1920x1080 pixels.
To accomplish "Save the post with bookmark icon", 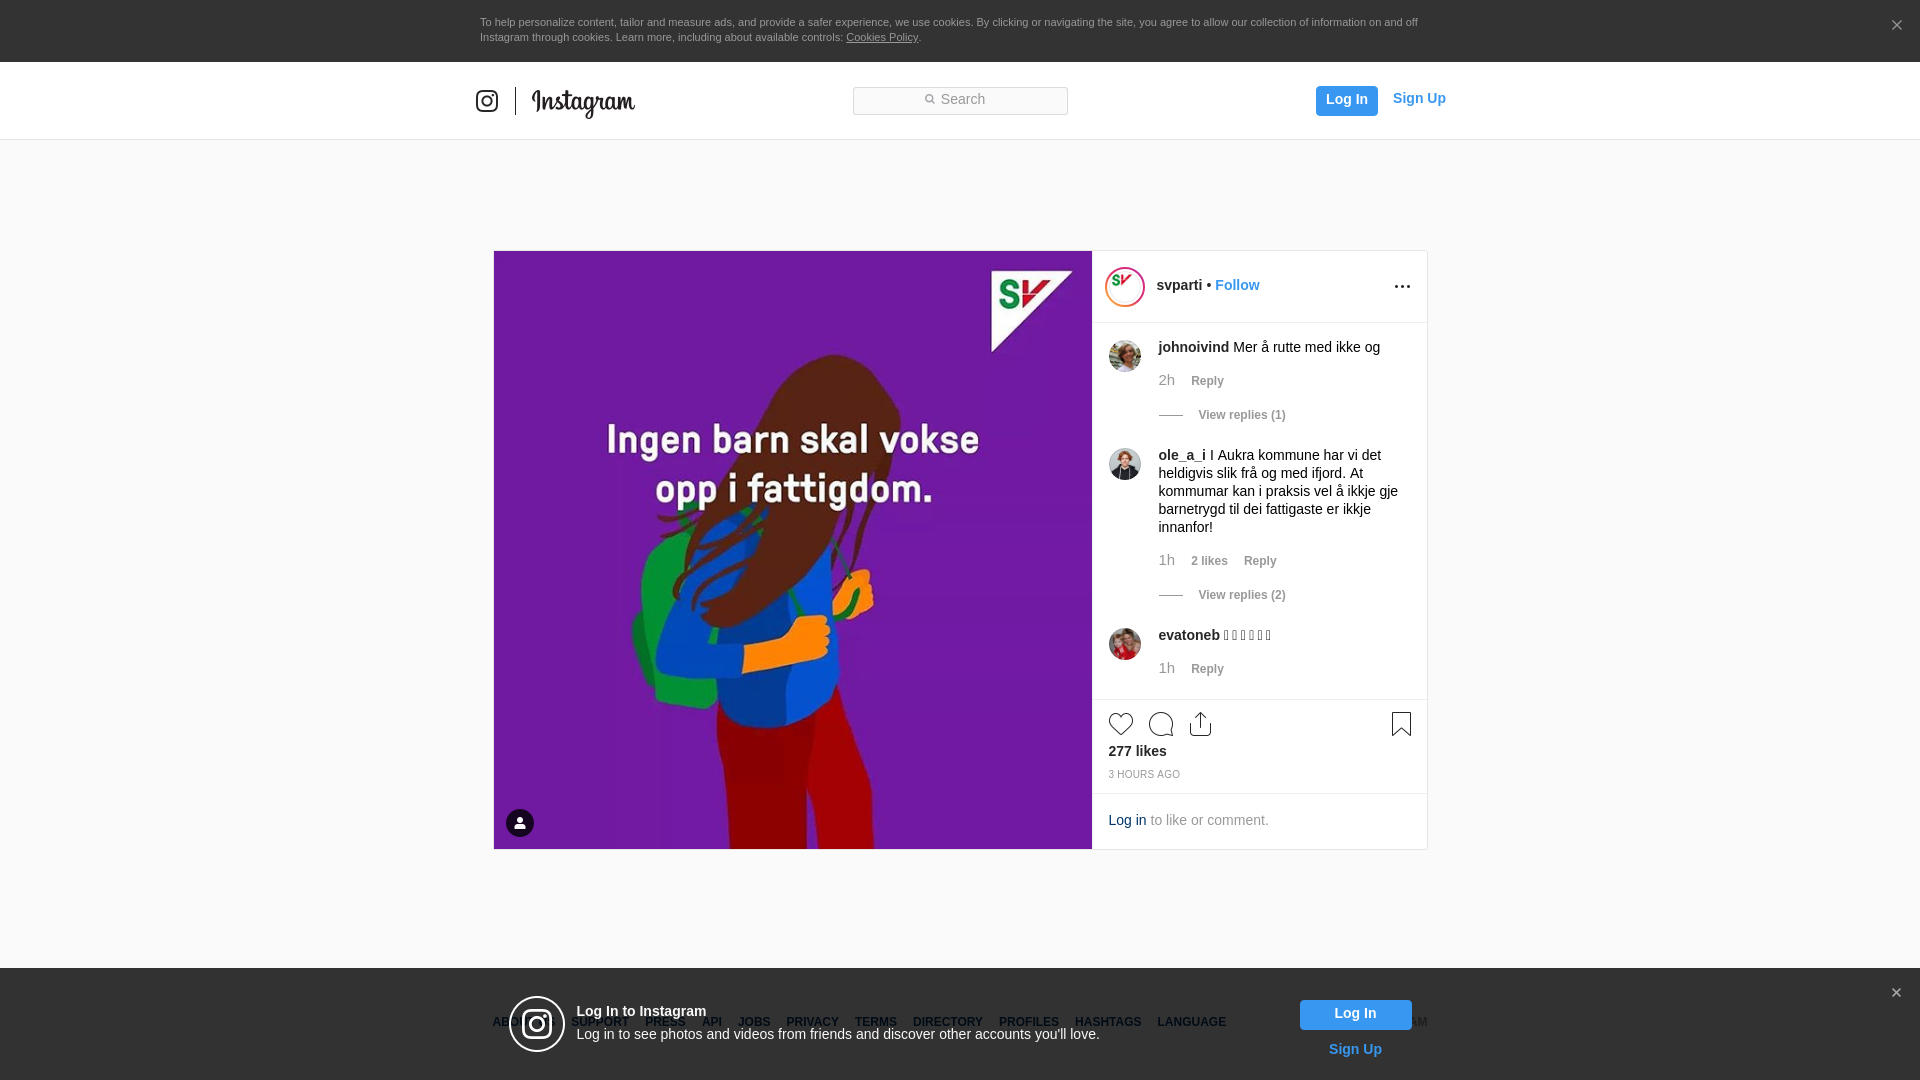I will click(1401, 724).
